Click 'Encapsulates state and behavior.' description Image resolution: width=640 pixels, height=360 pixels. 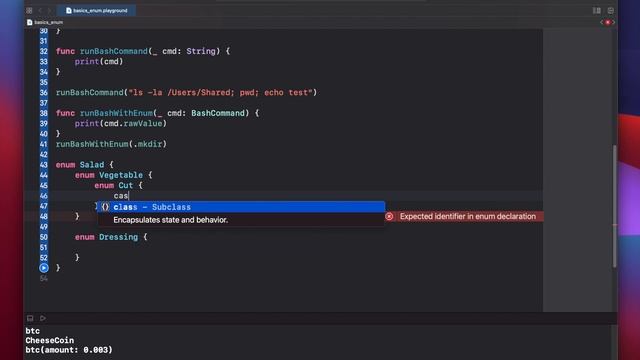(x=171, y=220)
